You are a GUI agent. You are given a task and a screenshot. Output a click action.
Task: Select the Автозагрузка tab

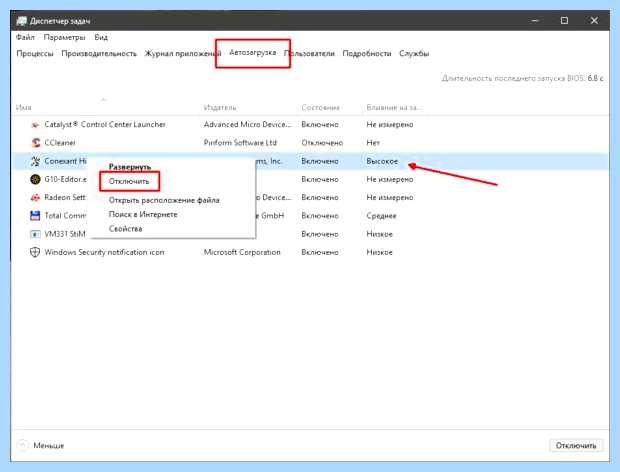click(x=253, y=53)
